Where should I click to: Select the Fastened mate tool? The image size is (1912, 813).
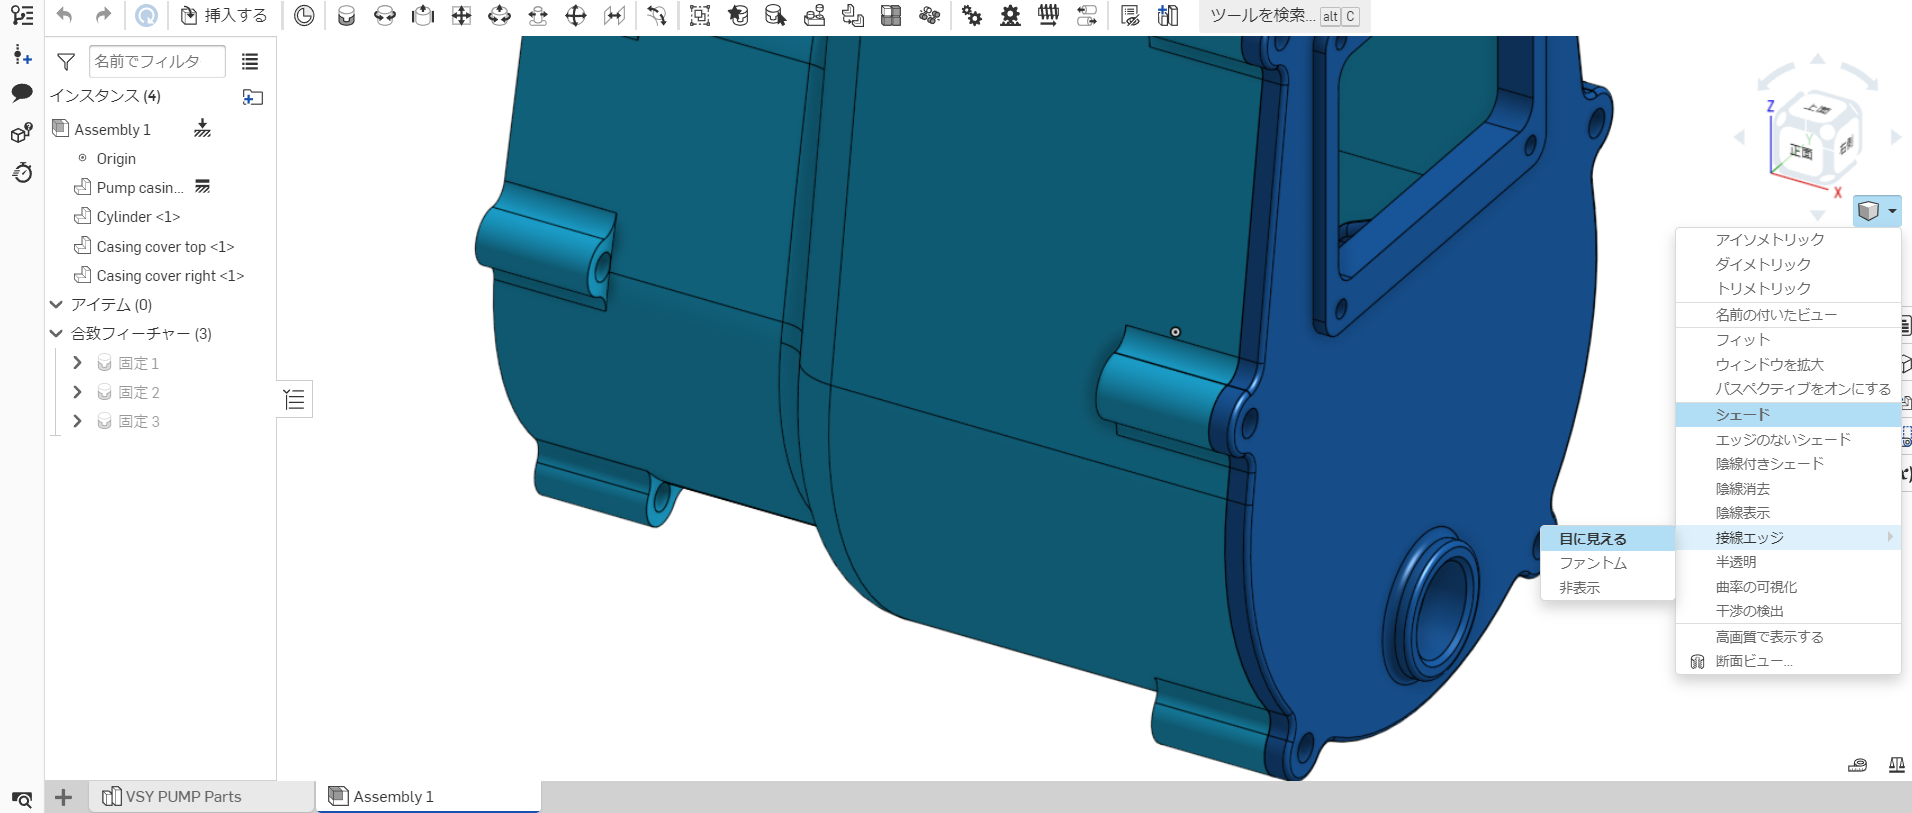(346, 15)
